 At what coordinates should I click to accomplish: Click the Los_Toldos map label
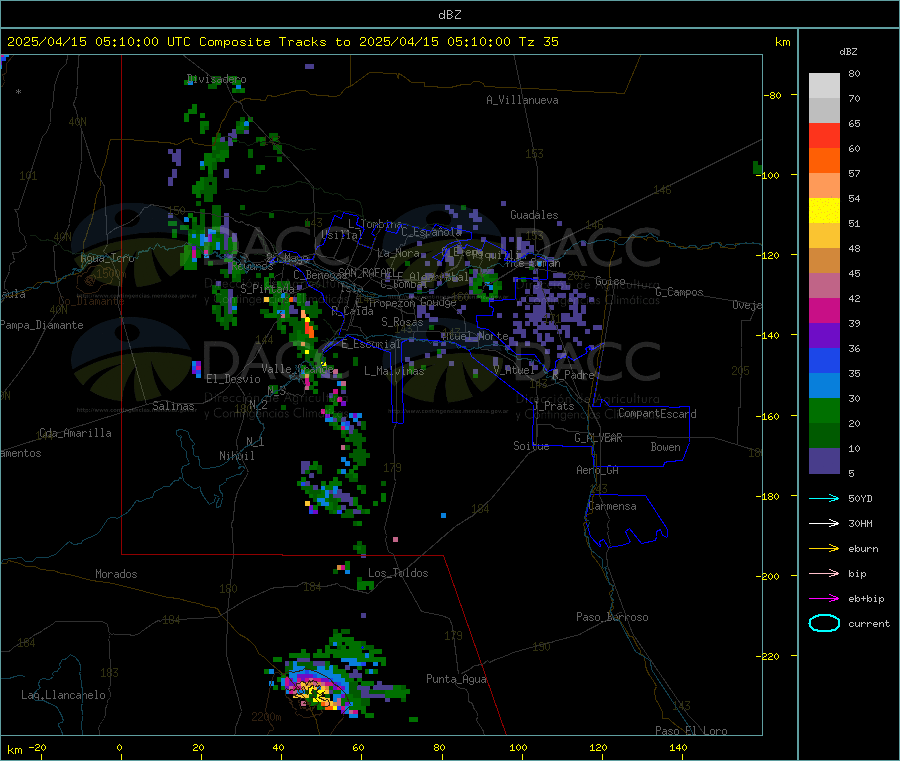tap(398, 573)
